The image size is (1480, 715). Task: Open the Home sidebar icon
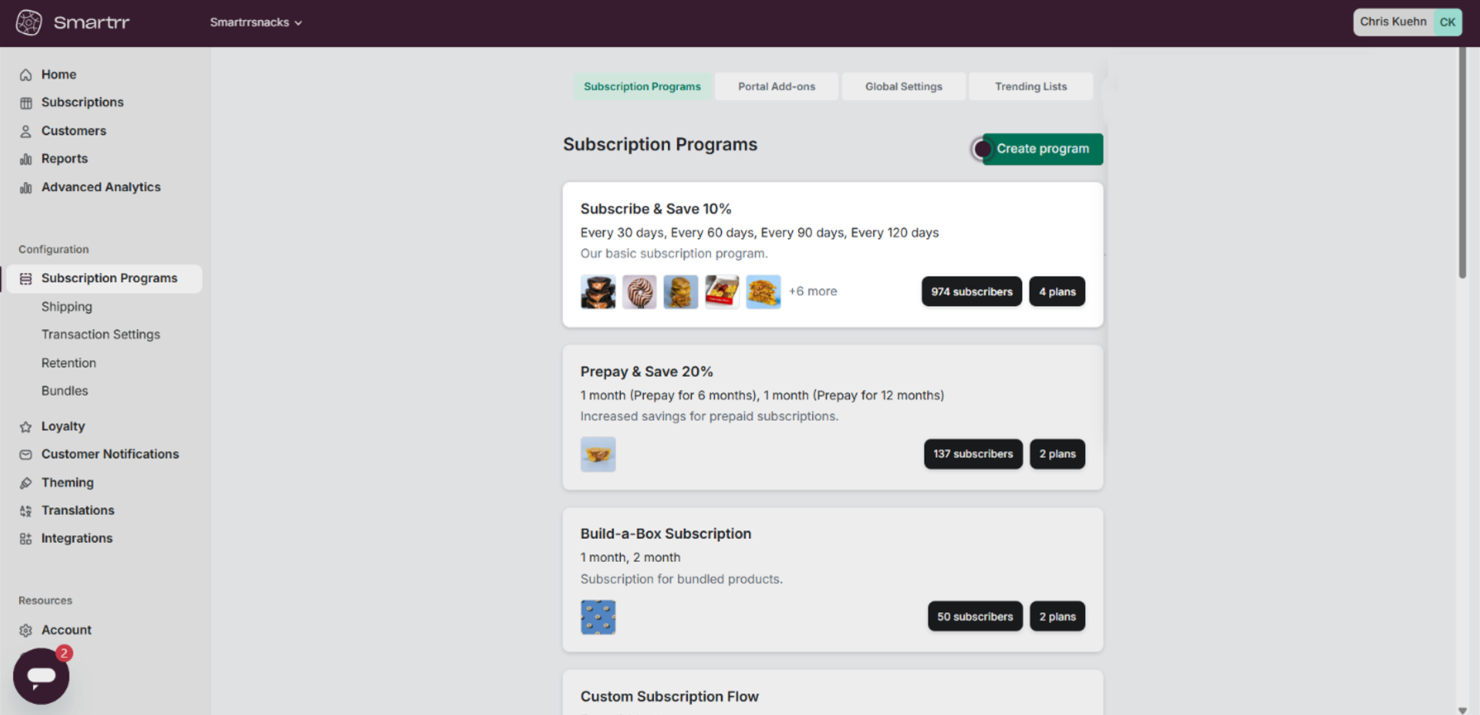[x=28, y=74]
